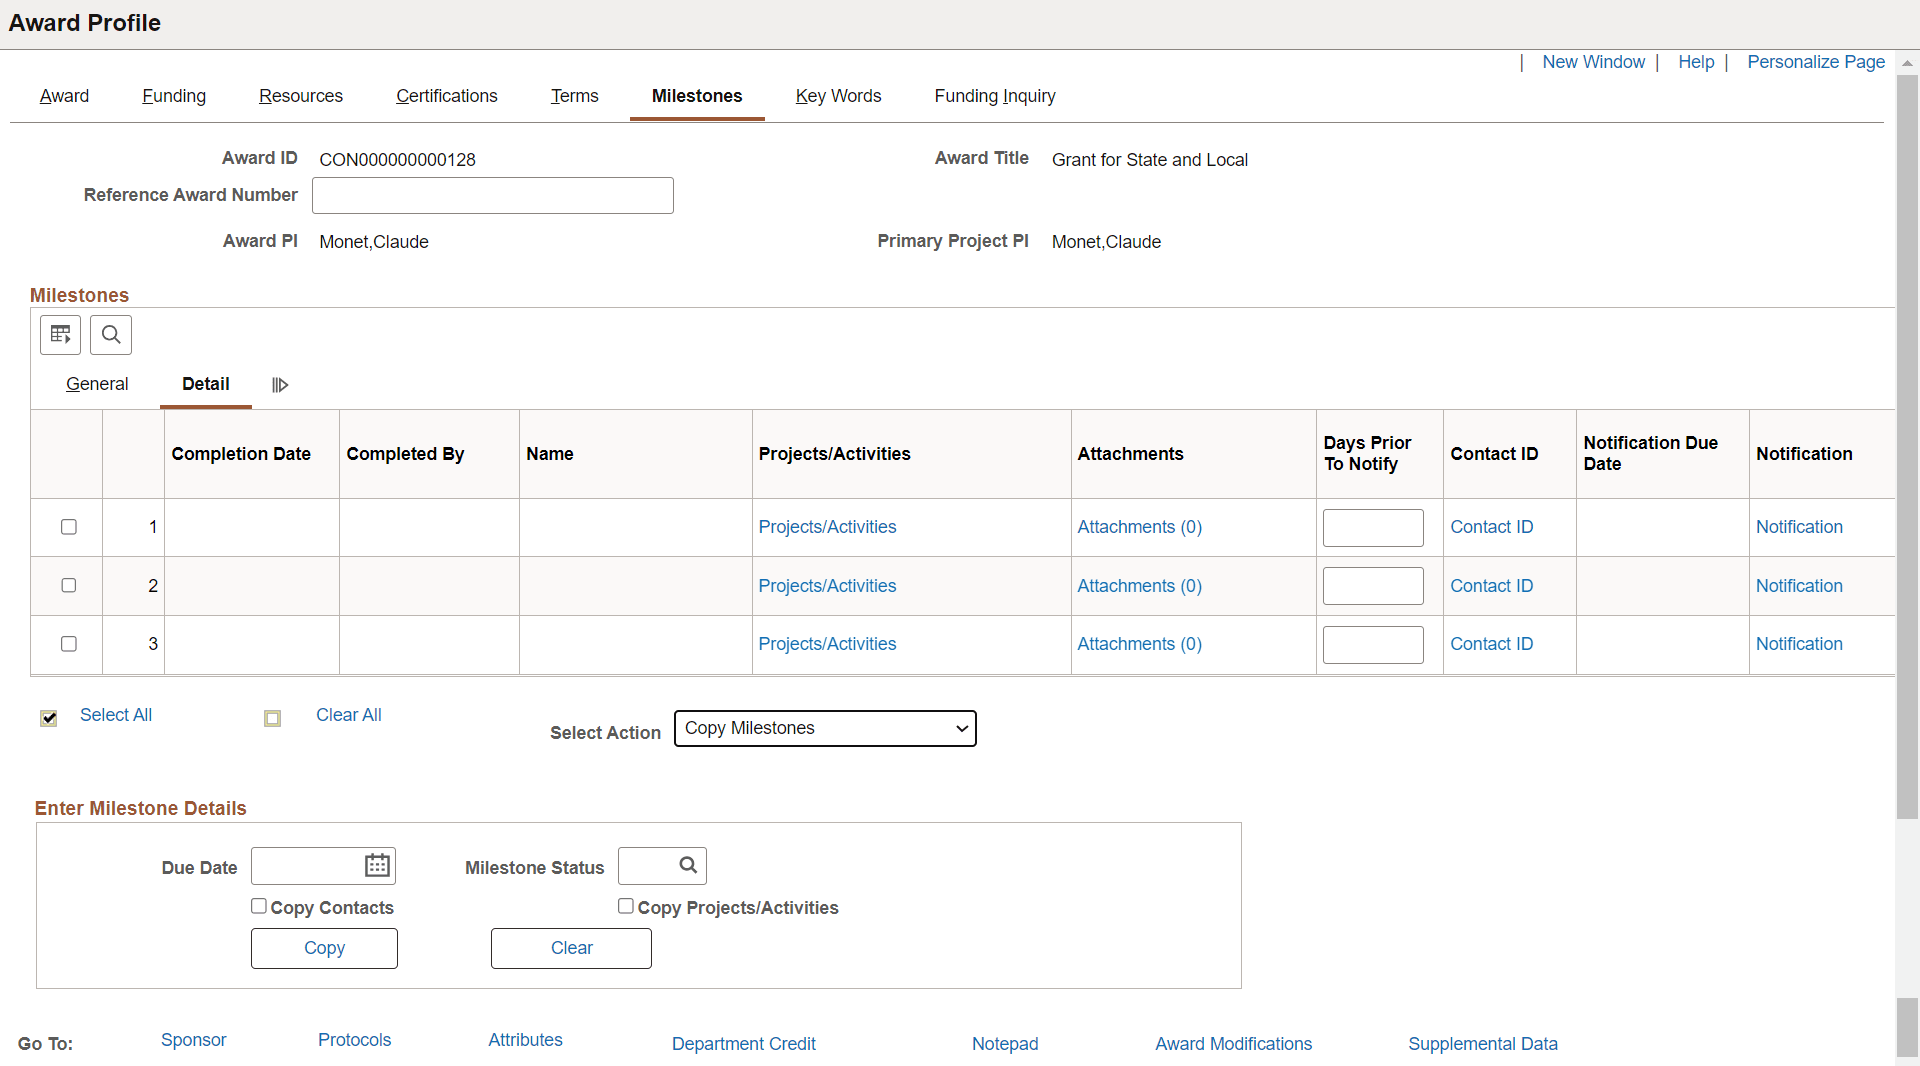
Task: Click the vertical page scrollbar
Action: [1908, 446]
